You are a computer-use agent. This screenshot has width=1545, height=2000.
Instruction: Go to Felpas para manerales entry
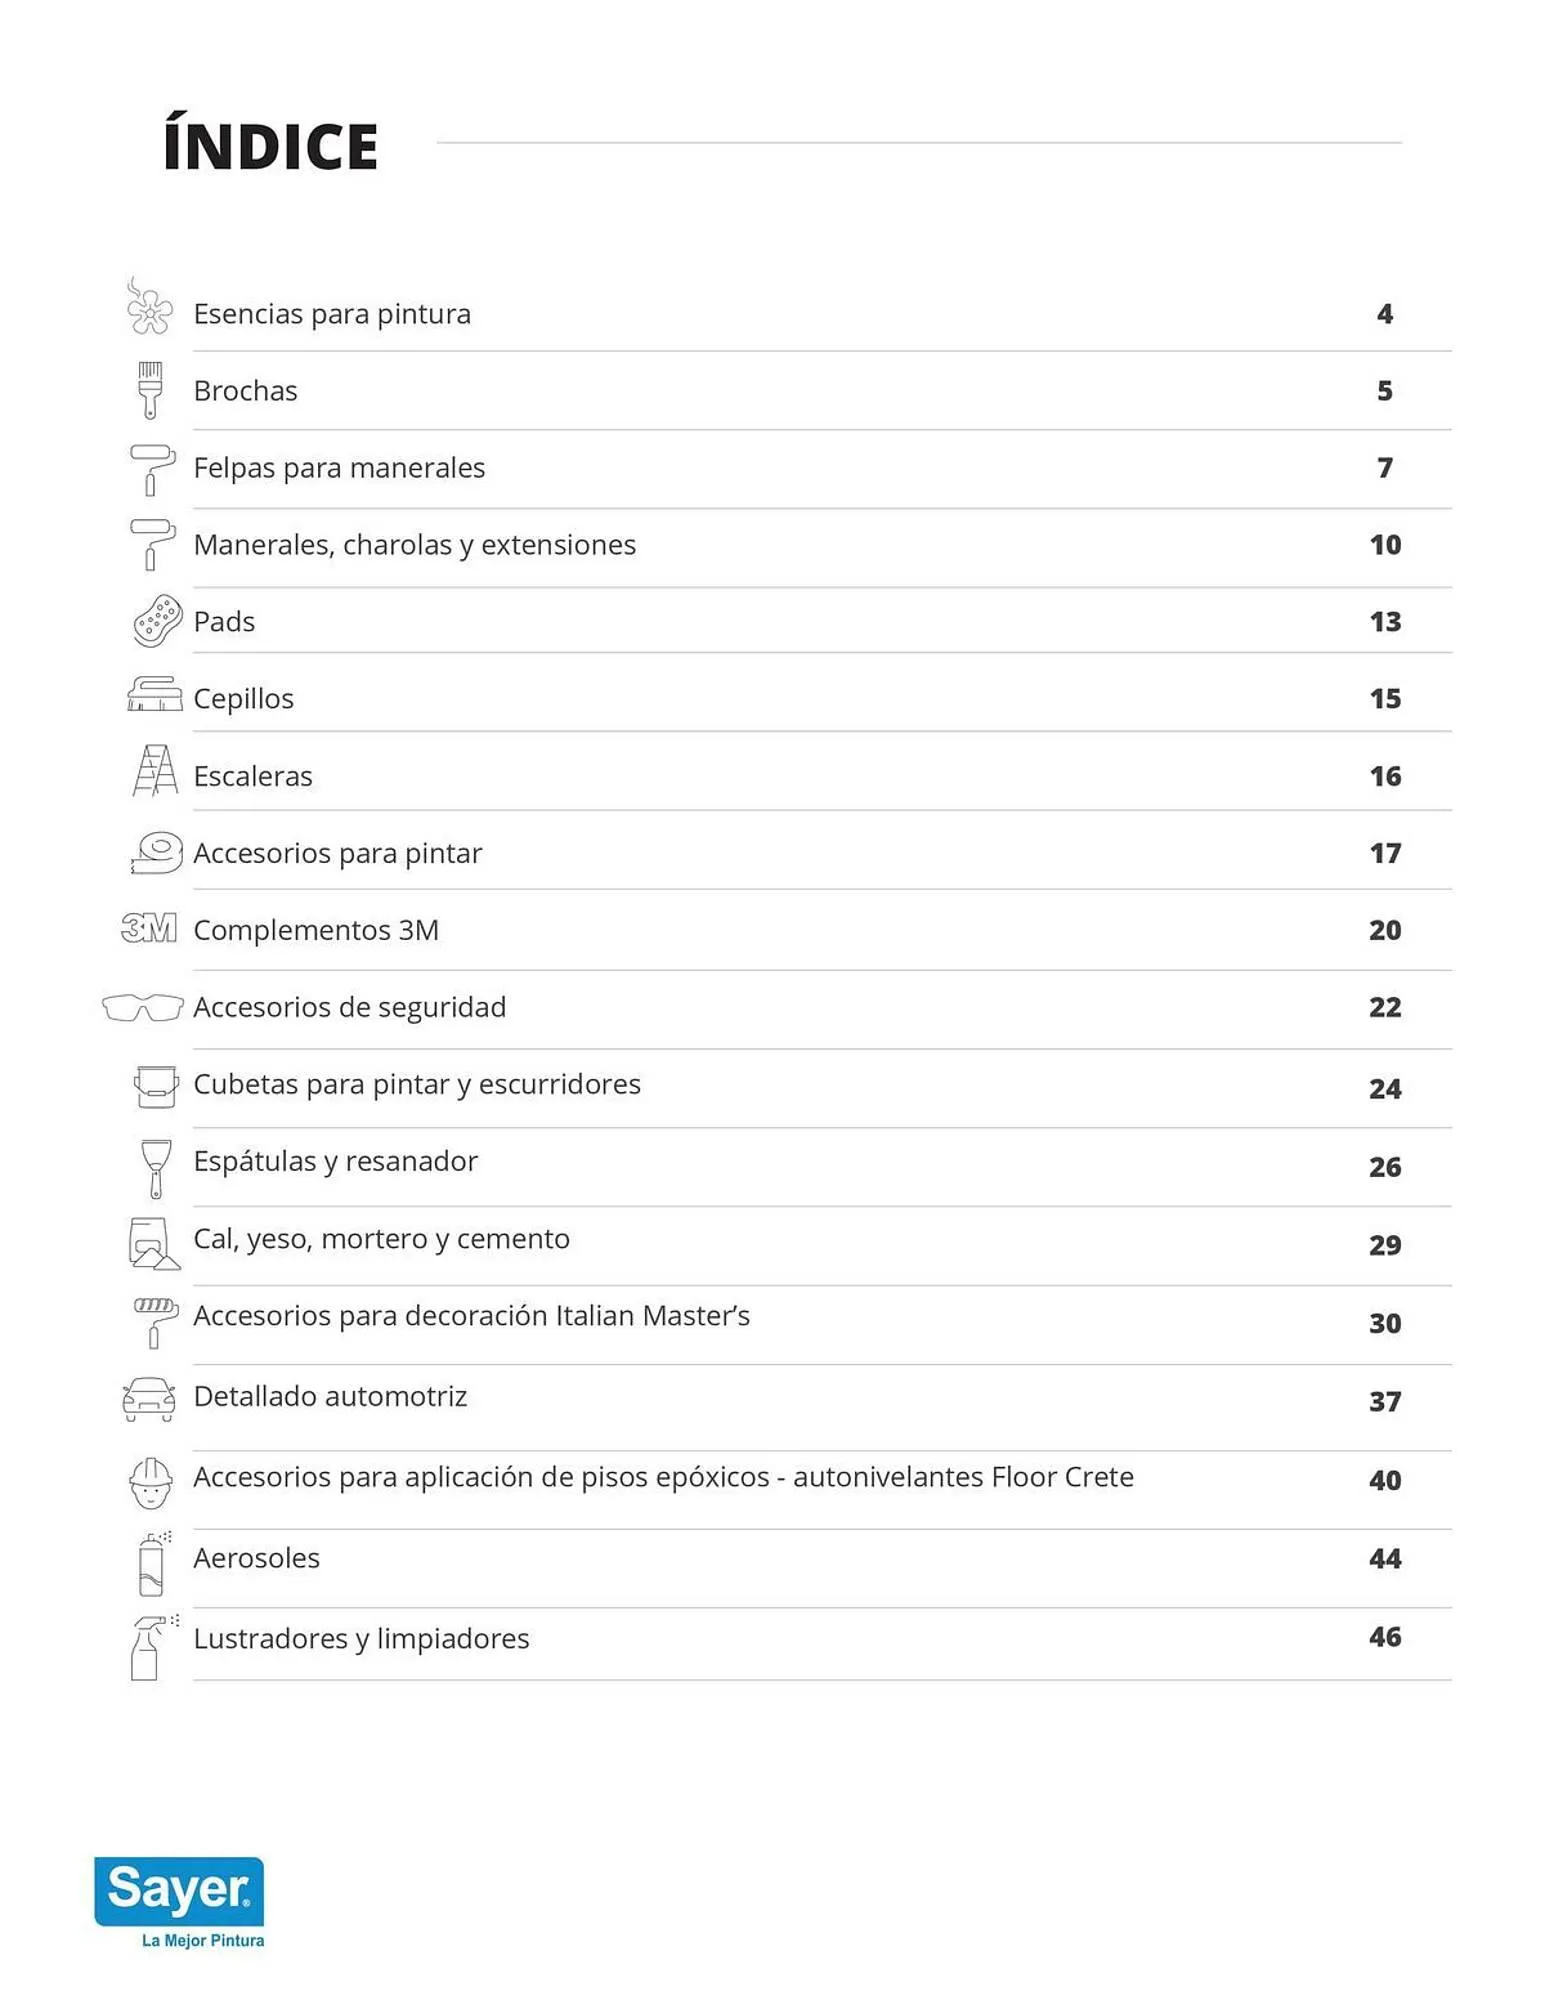[x=339, y=468]
